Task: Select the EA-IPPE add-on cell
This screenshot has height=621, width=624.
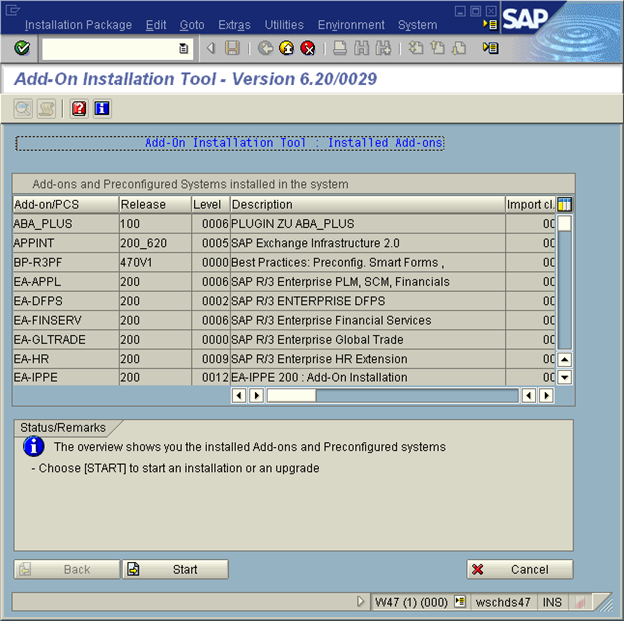Action: pyautogui.click(x=66, y=377)
